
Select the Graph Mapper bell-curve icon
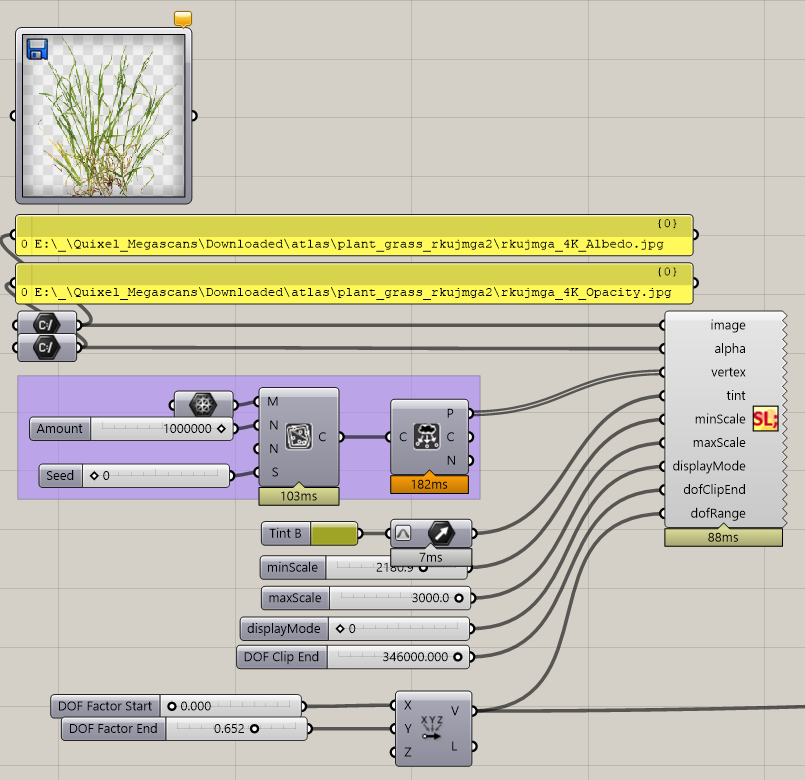404,533
